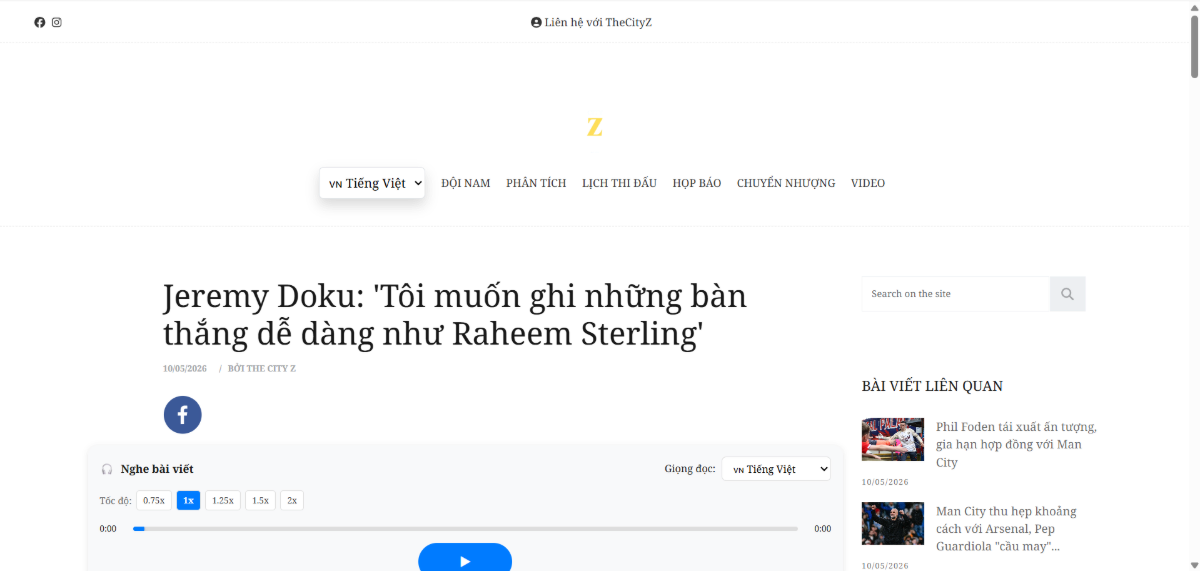This screenshot has width=1200, height=571.
Task: Click the yellow Z site logo
Action: tap(595, 127)
